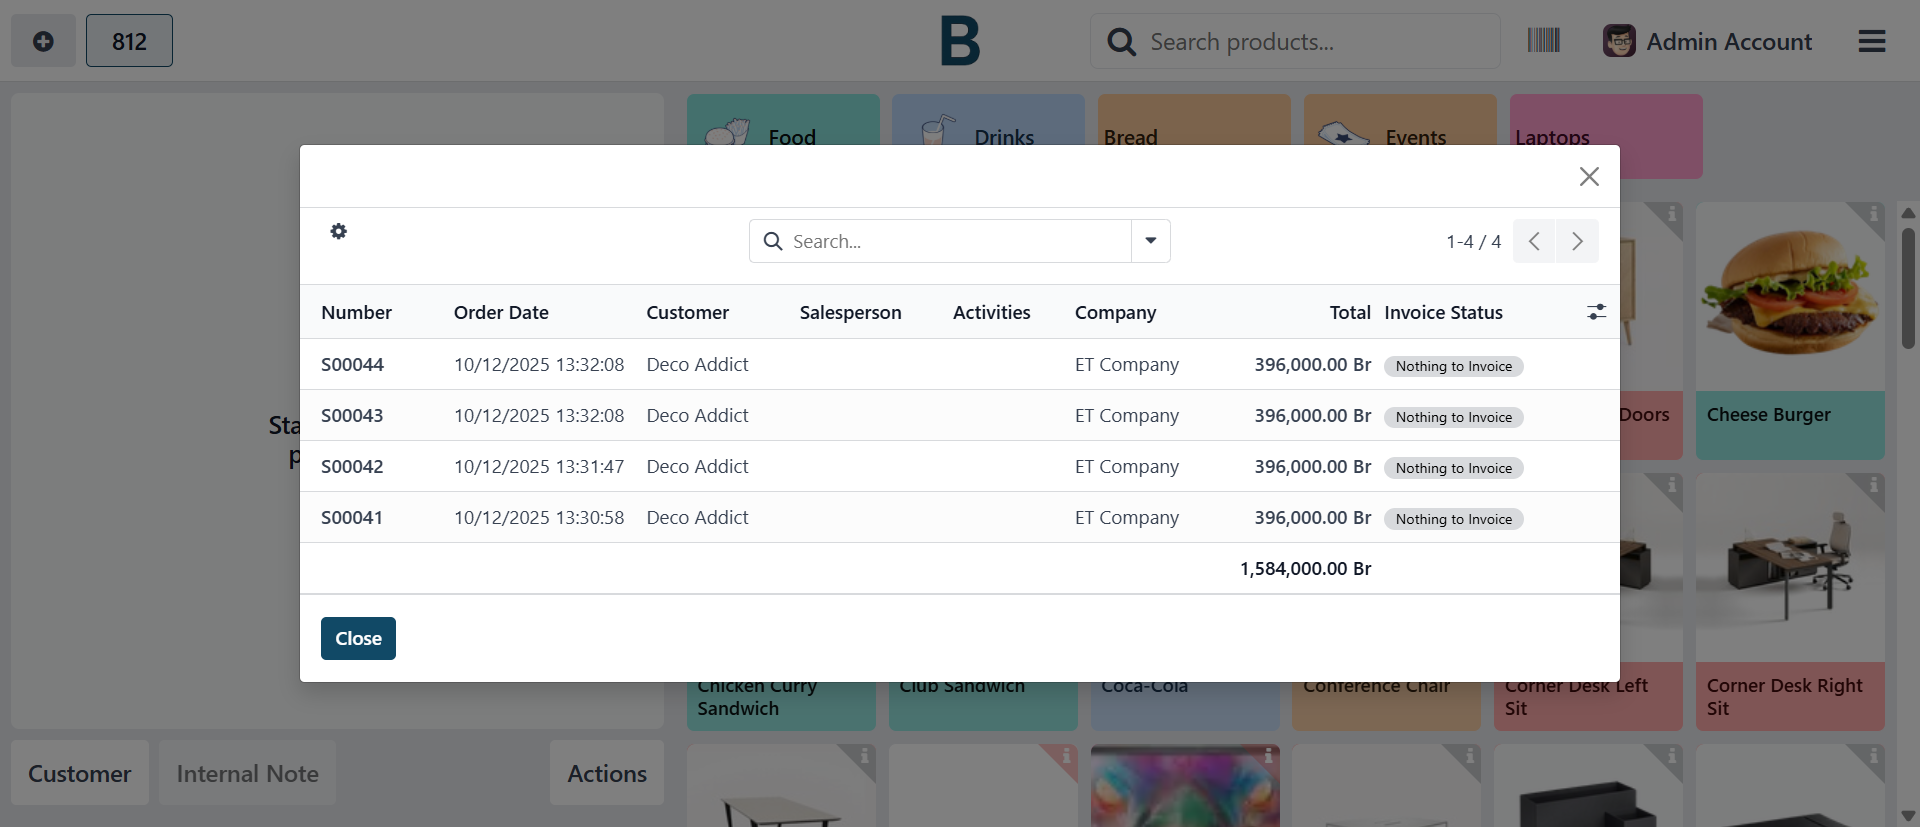
Task: Show info for Cheese Burger product
Action: coord(1873,214)
